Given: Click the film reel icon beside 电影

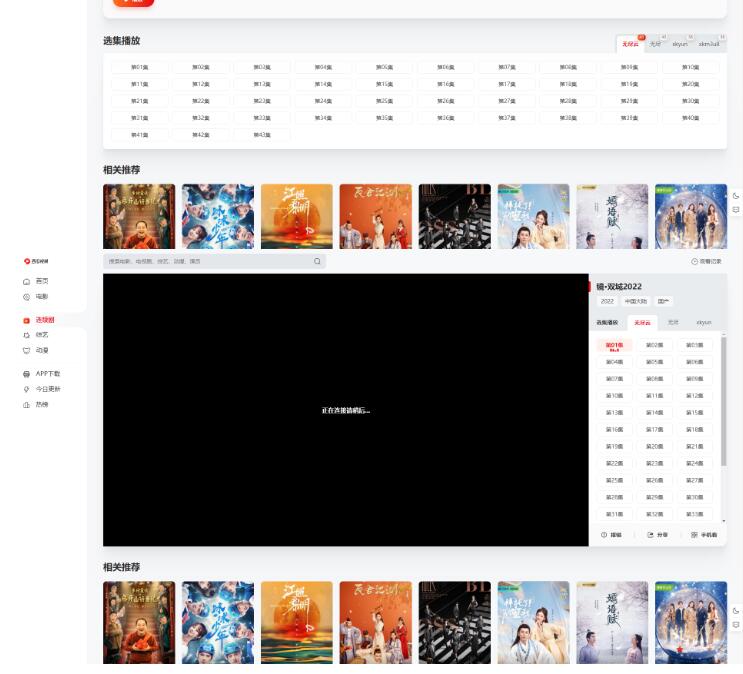Looking at the screenshot, I should pyautogui.click(x=27, y=297).
